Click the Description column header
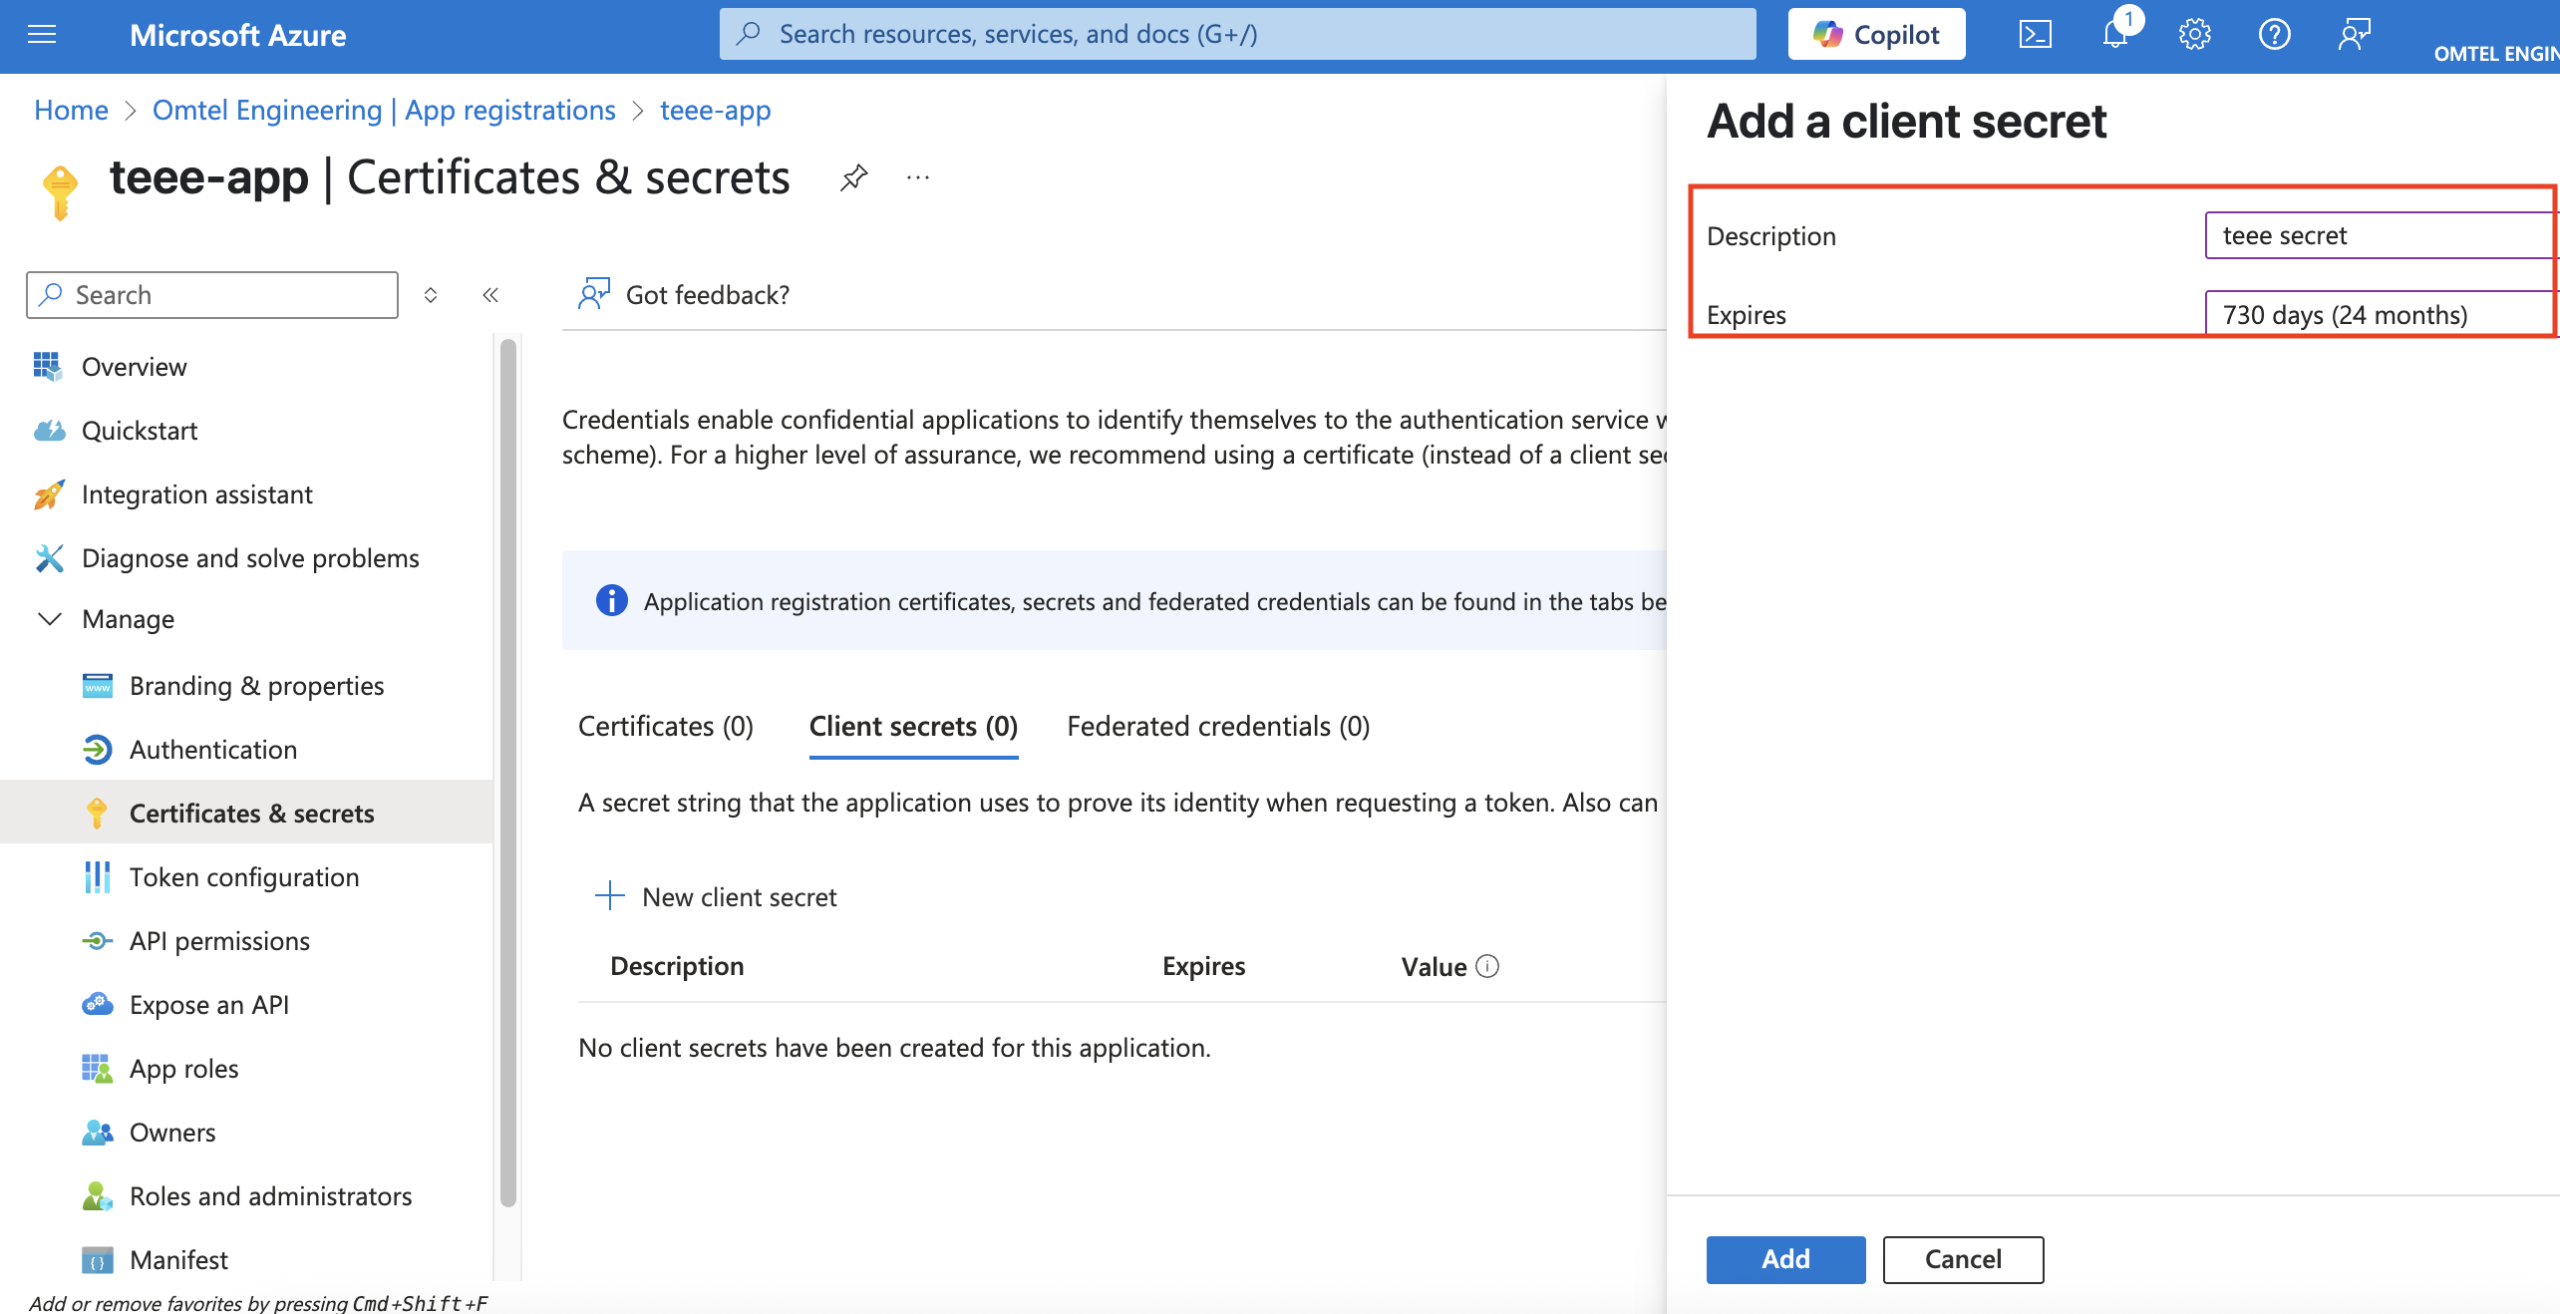The image size is (2560, 1314). click(677, 966)
